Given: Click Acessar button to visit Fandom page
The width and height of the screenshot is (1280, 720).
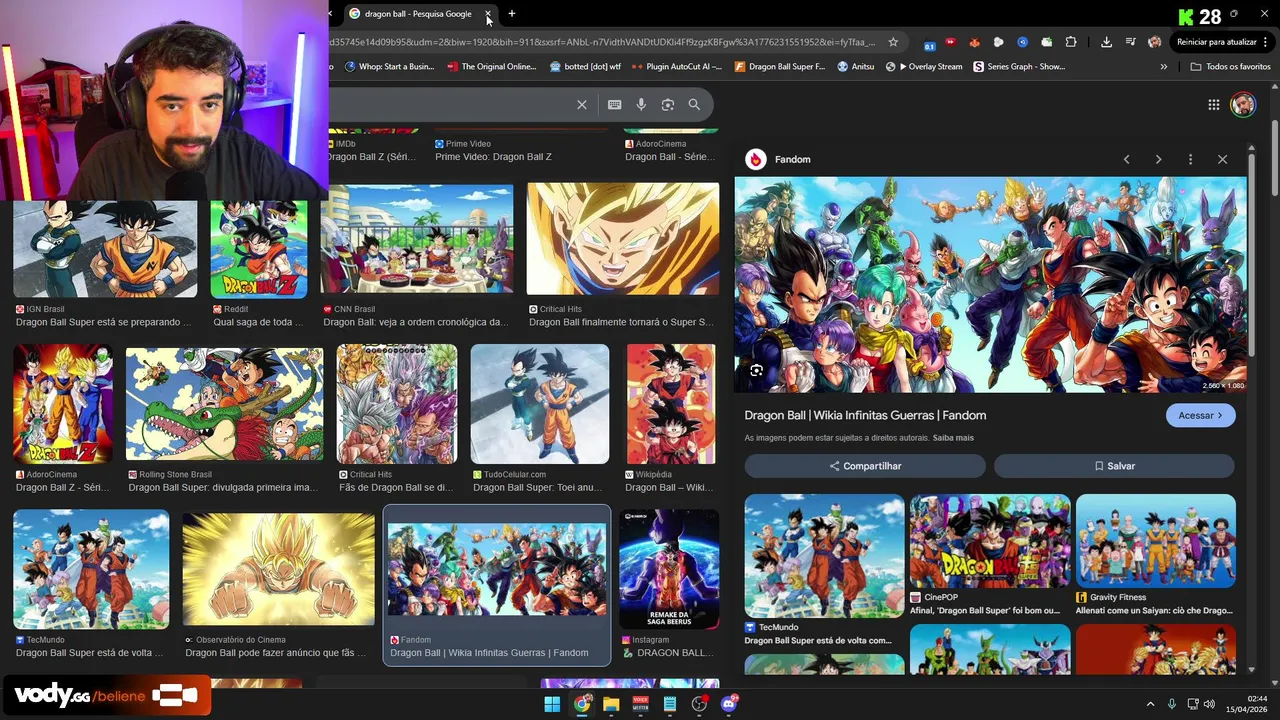Looking at the screenshot, I should [x=1200, y=416].
